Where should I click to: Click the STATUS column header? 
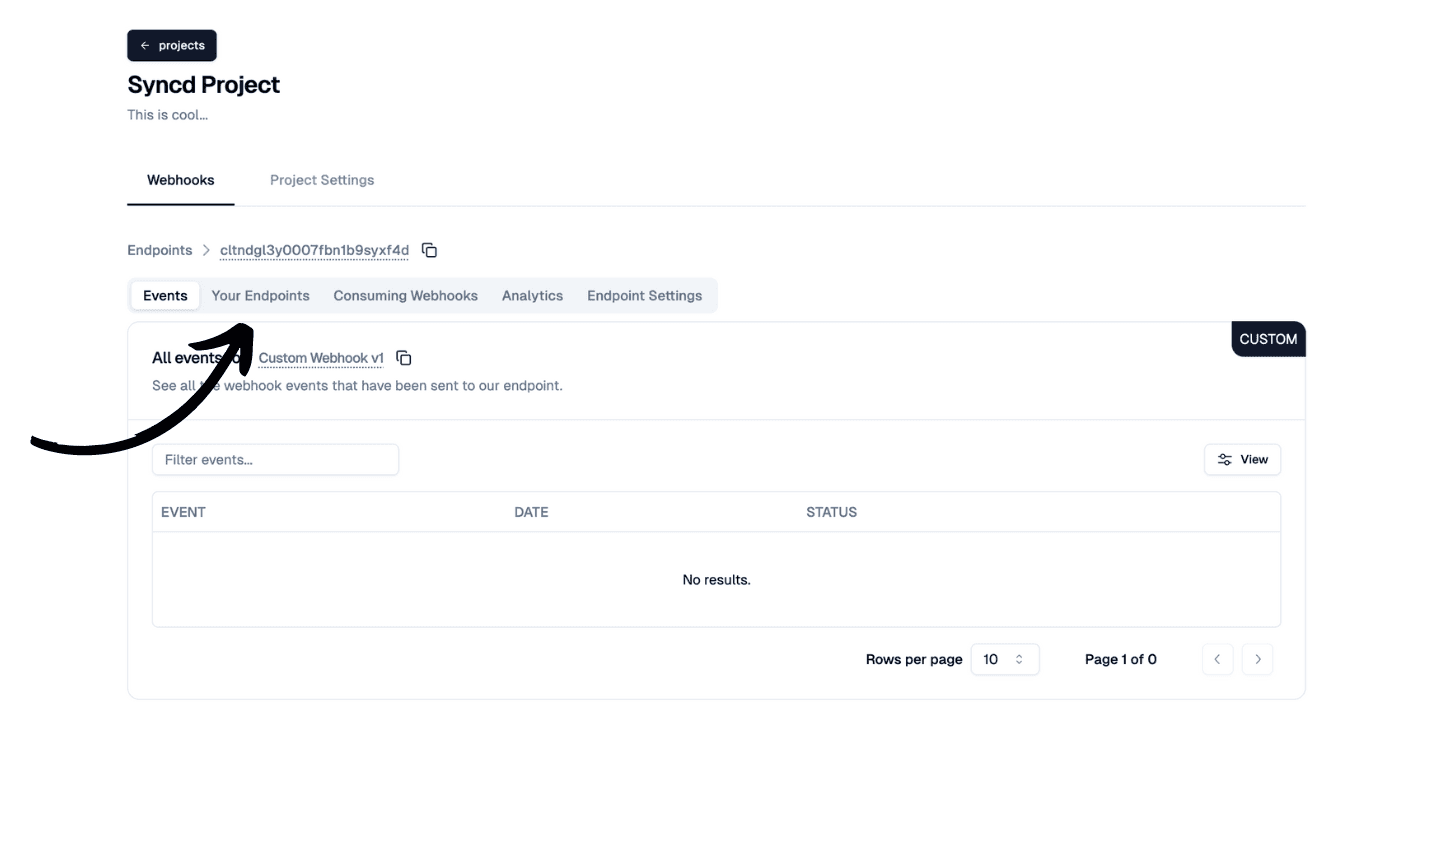(831, 512)
